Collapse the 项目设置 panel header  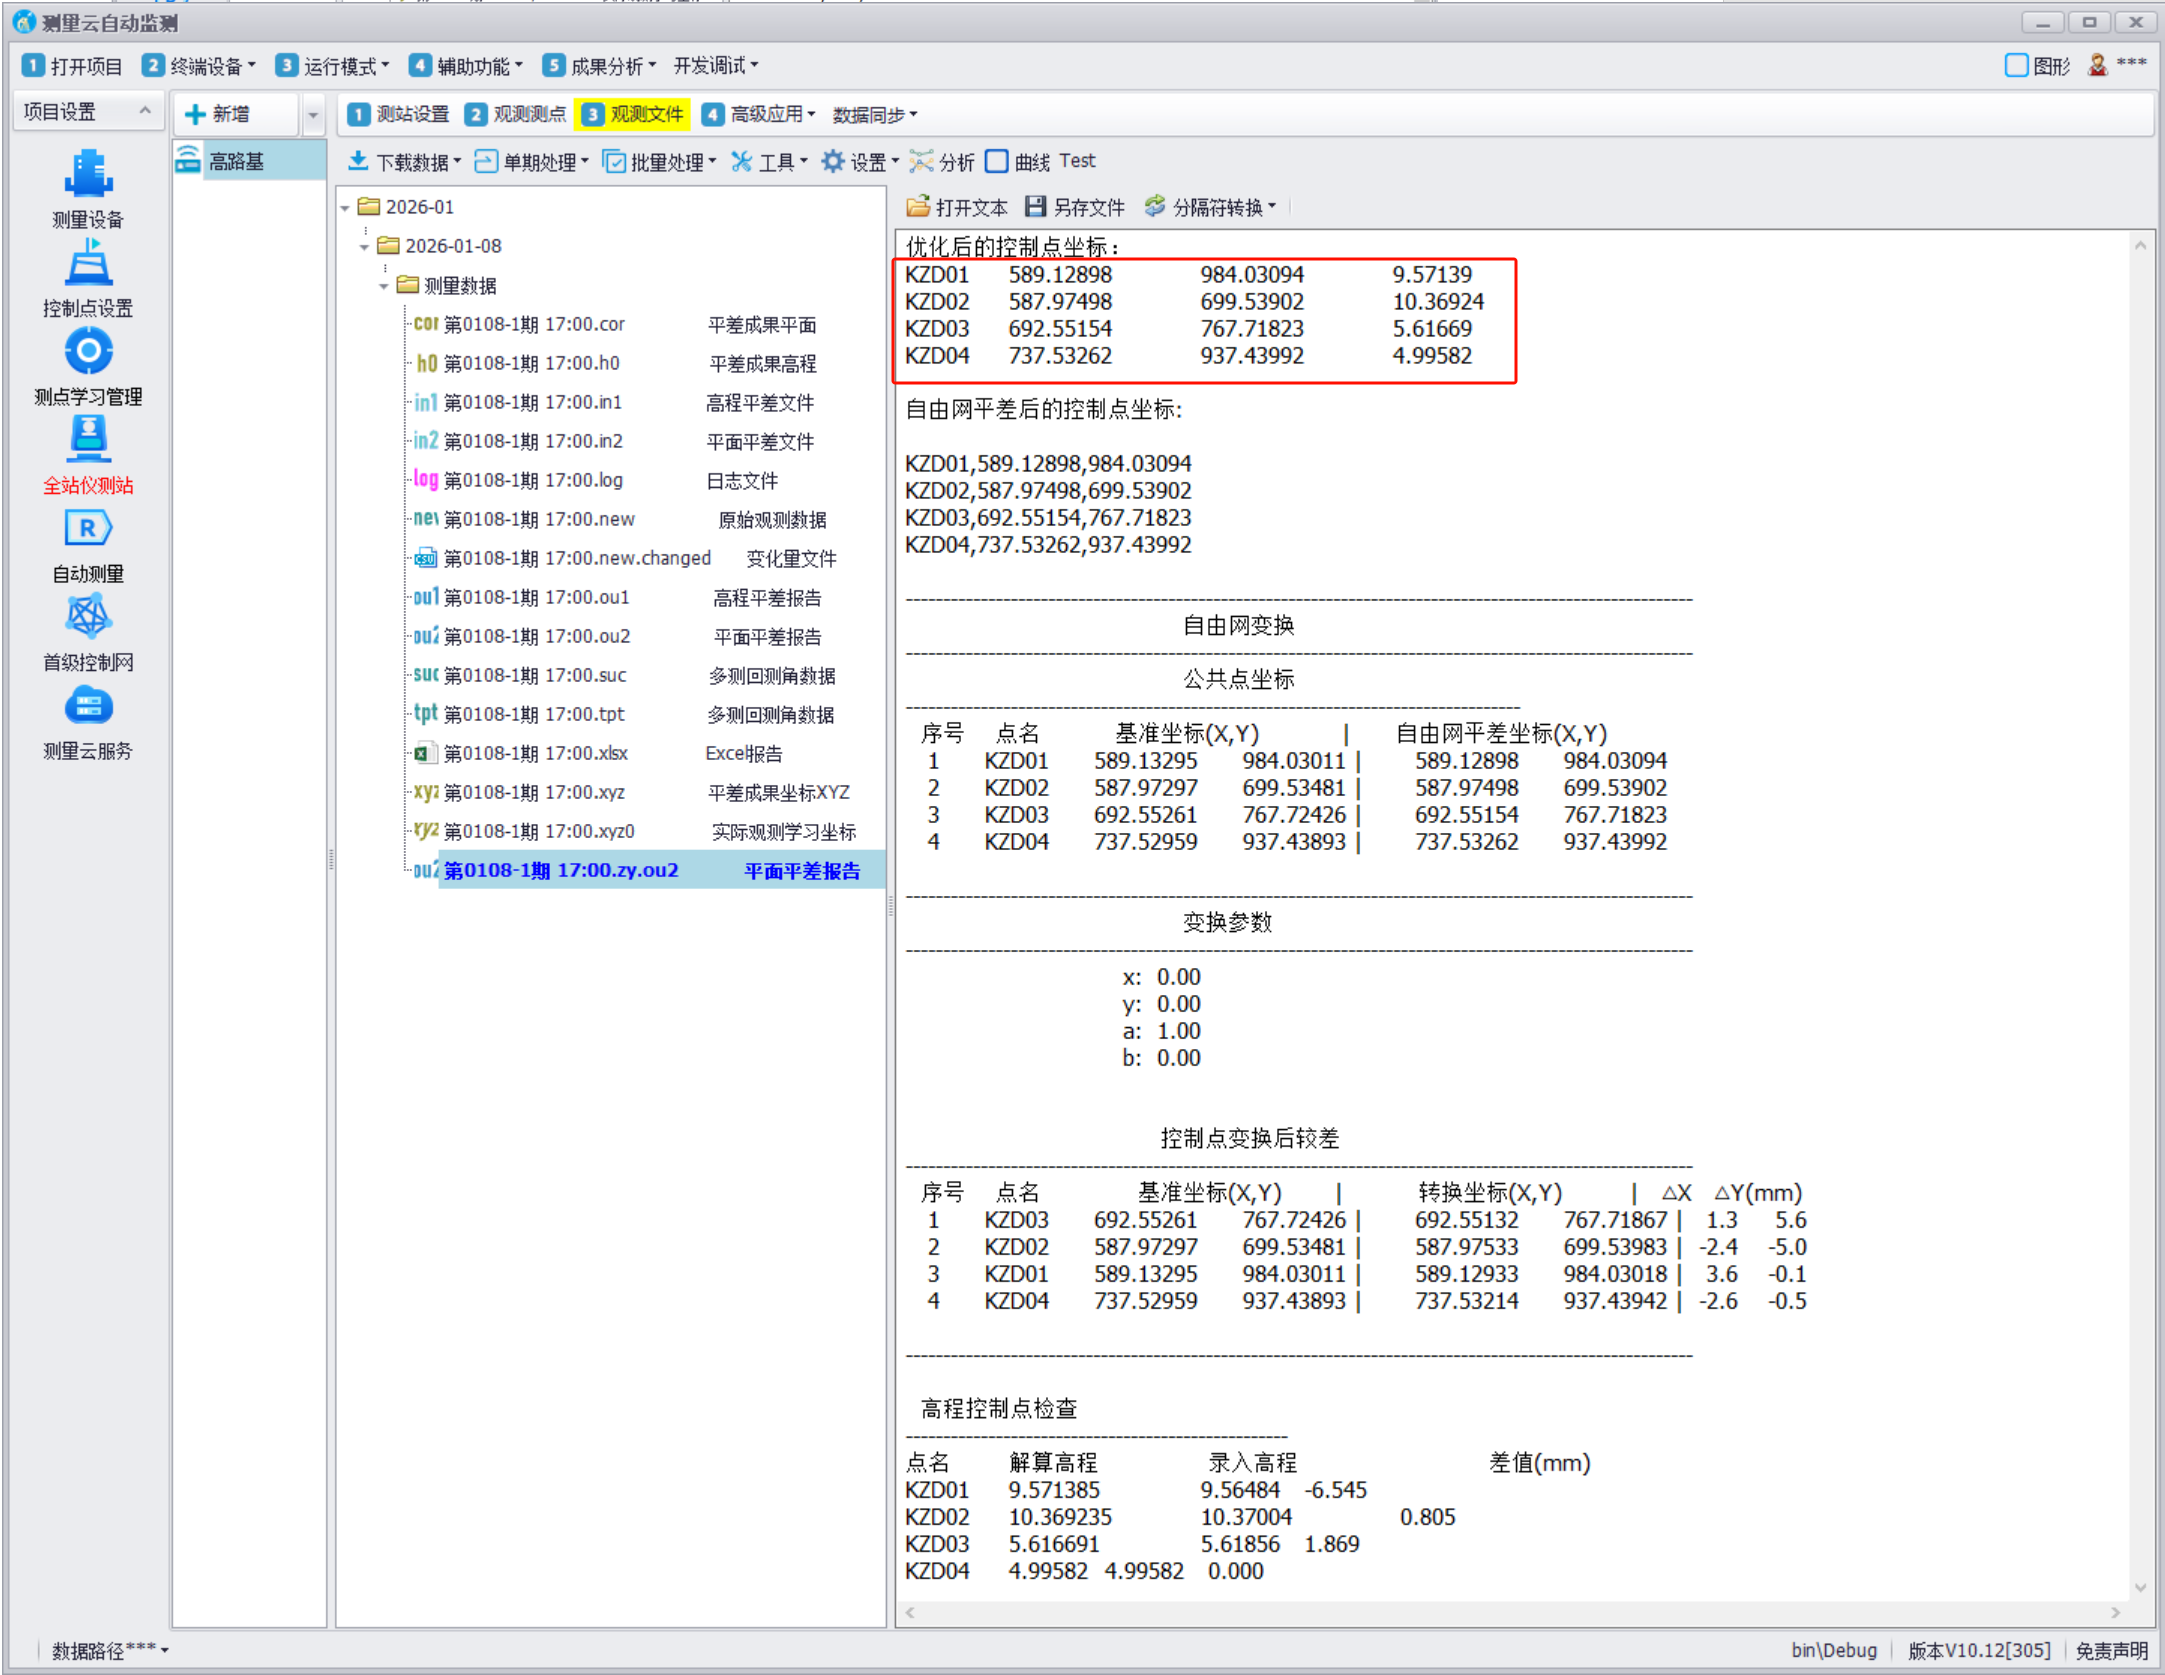[x=145, y=112]
